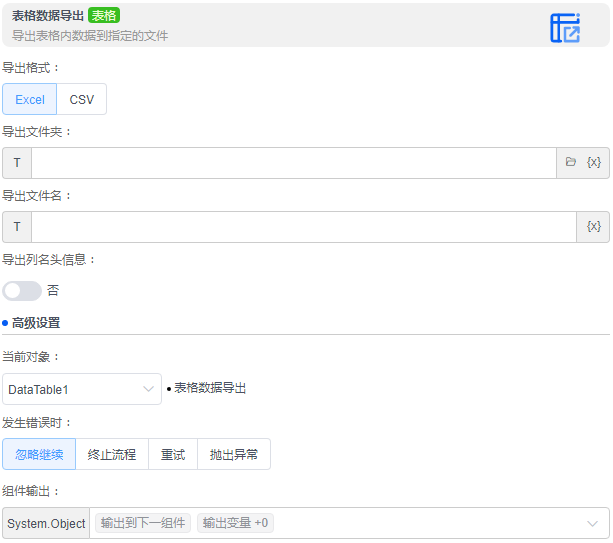Open folder browser for export folder

(x=570, y=162)
